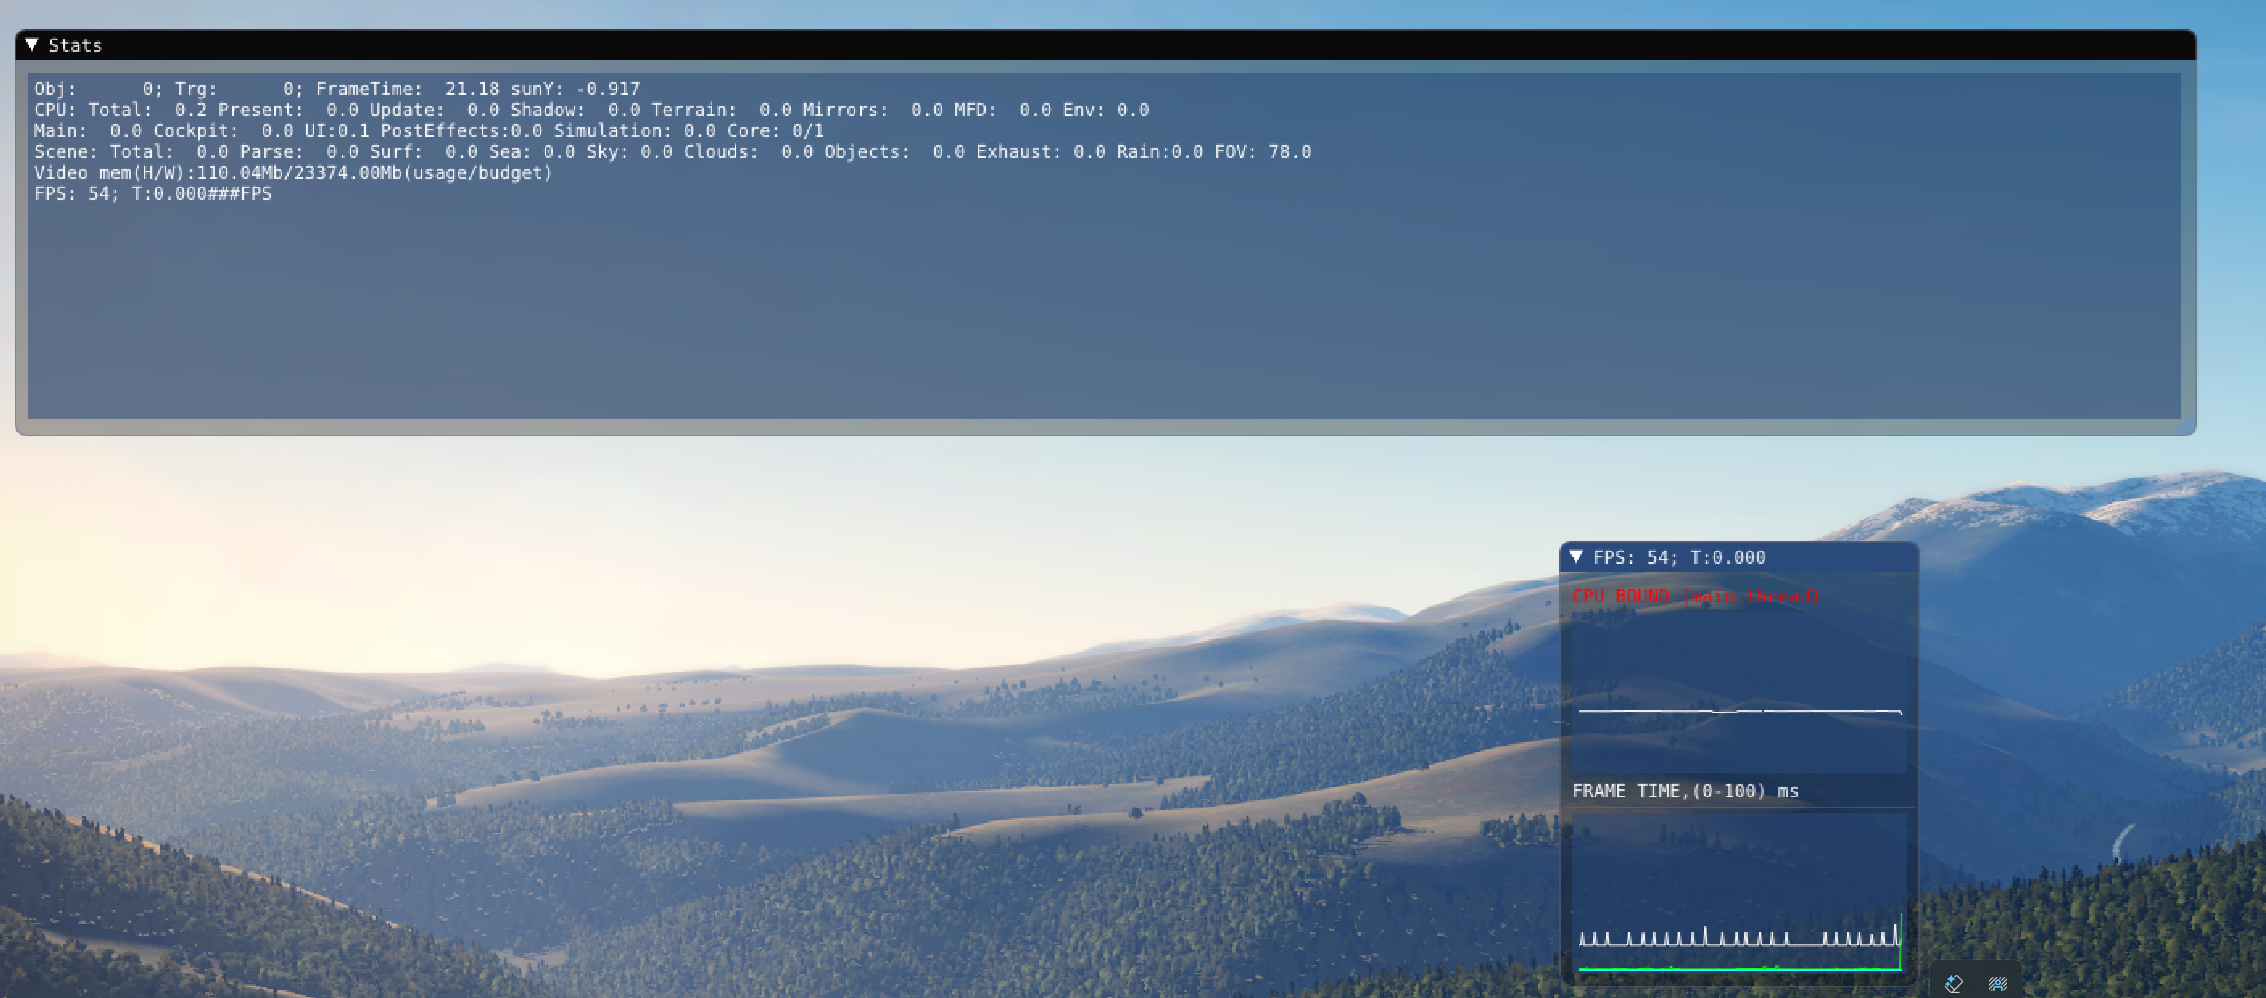This screenshot has width=2266, height=998.
Task: Click the Stats window title text
Action: [75, 45]
